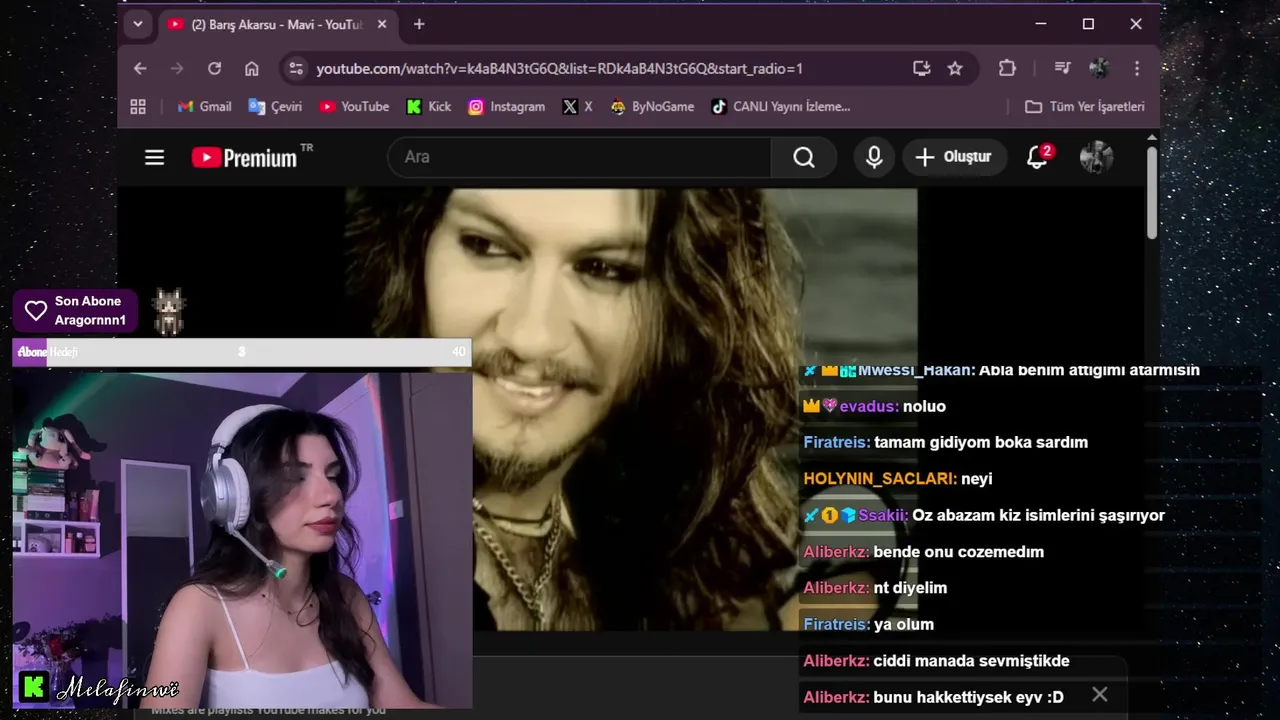Open the X bookmark
Image resolution: width=1280 pixels, height=720 pixels.
577,106
